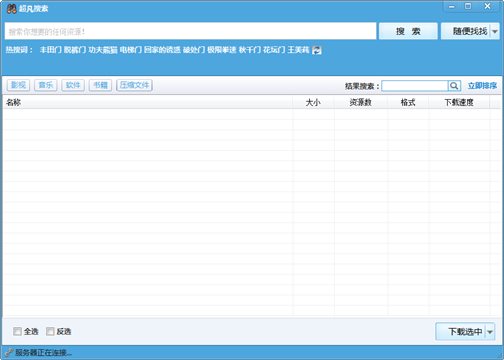Filter results by 音乐

coord(46,85)
